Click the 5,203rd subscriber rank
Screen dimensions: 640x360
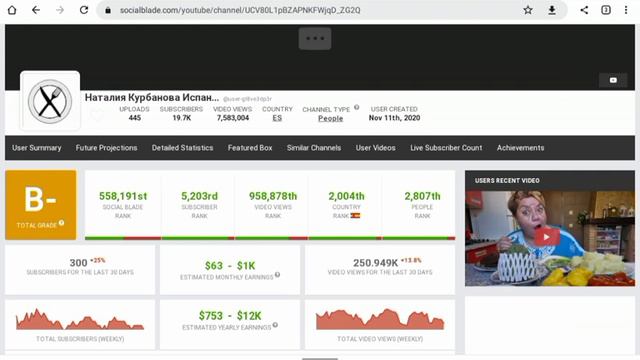click(199, 196)
